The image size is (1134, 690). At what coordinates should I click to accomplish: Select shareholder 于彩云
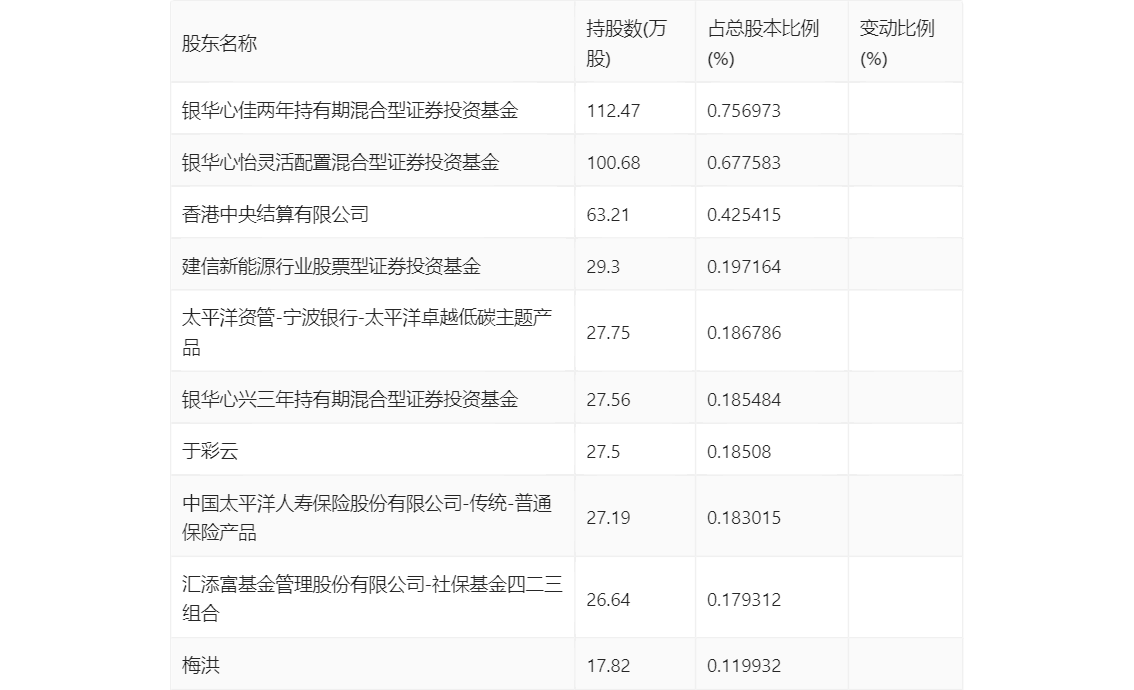pos(210,451)
